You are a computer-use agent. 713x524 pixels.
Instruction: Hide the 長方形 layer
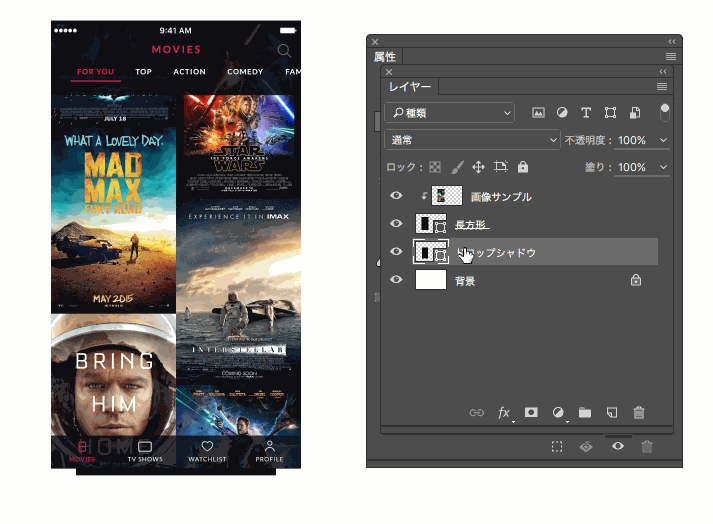(x=396, y=223)
